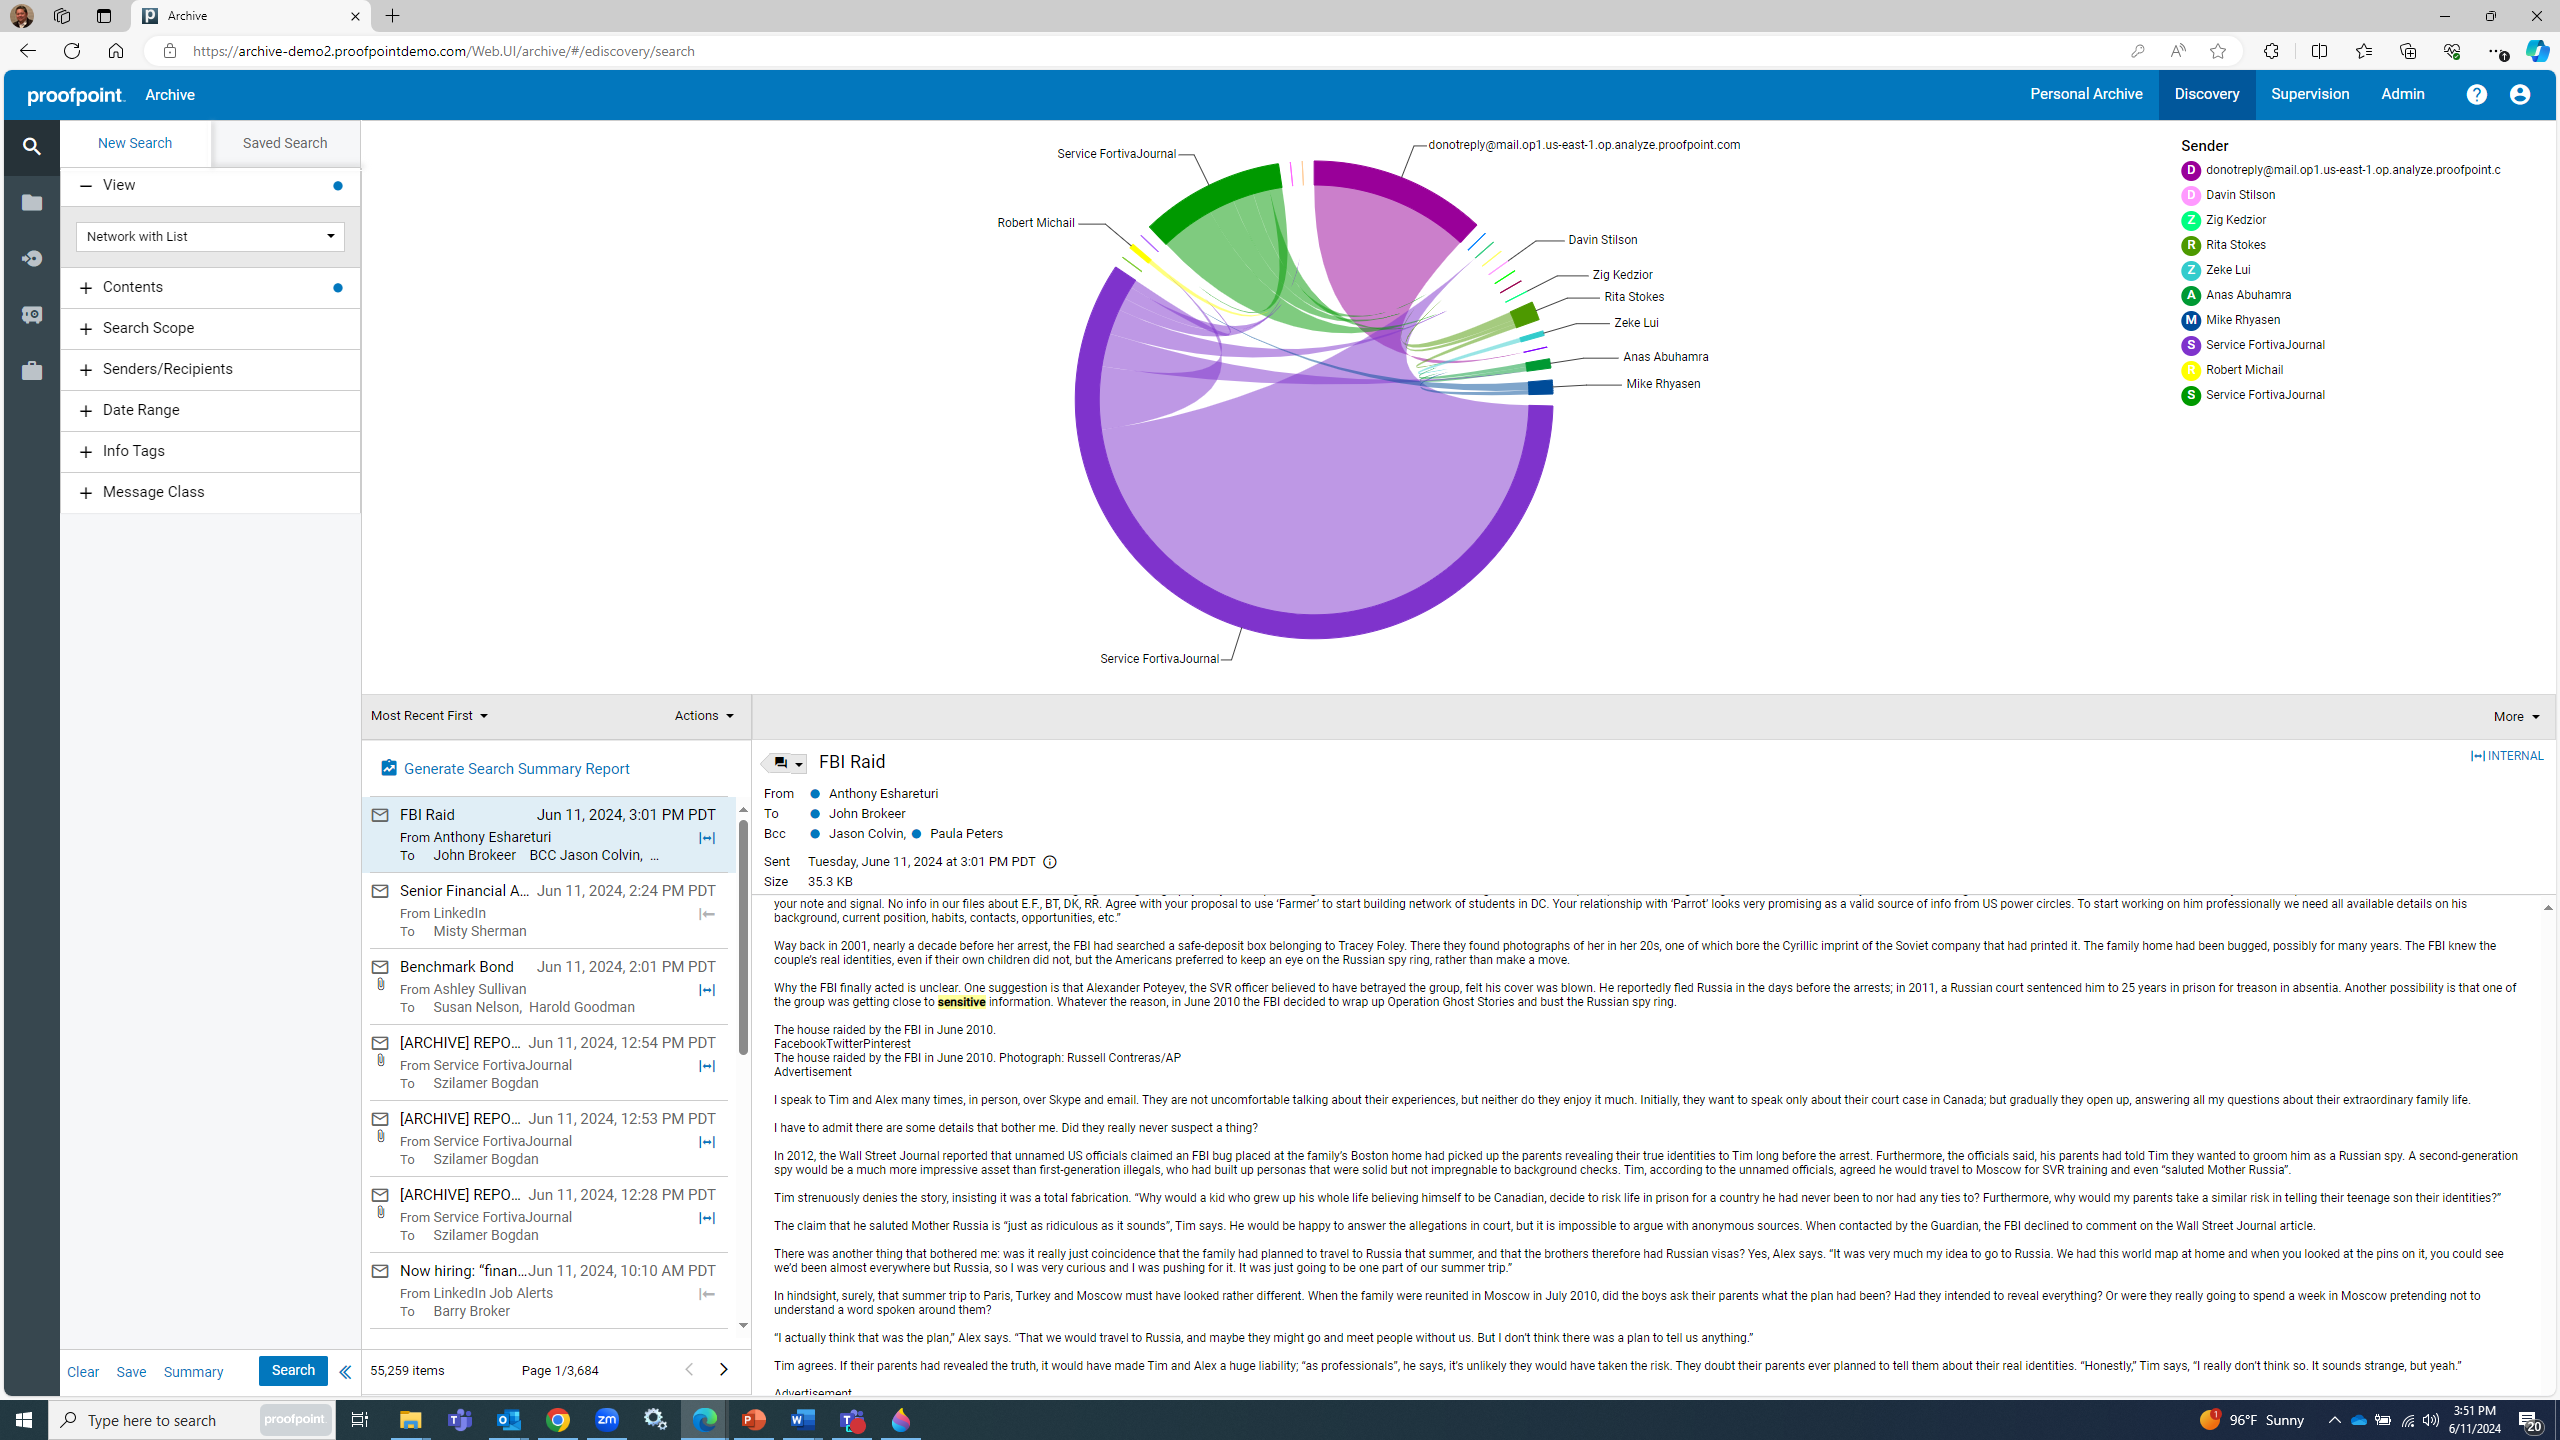
Task: Click the browser home icon
Action: [116, 51]
